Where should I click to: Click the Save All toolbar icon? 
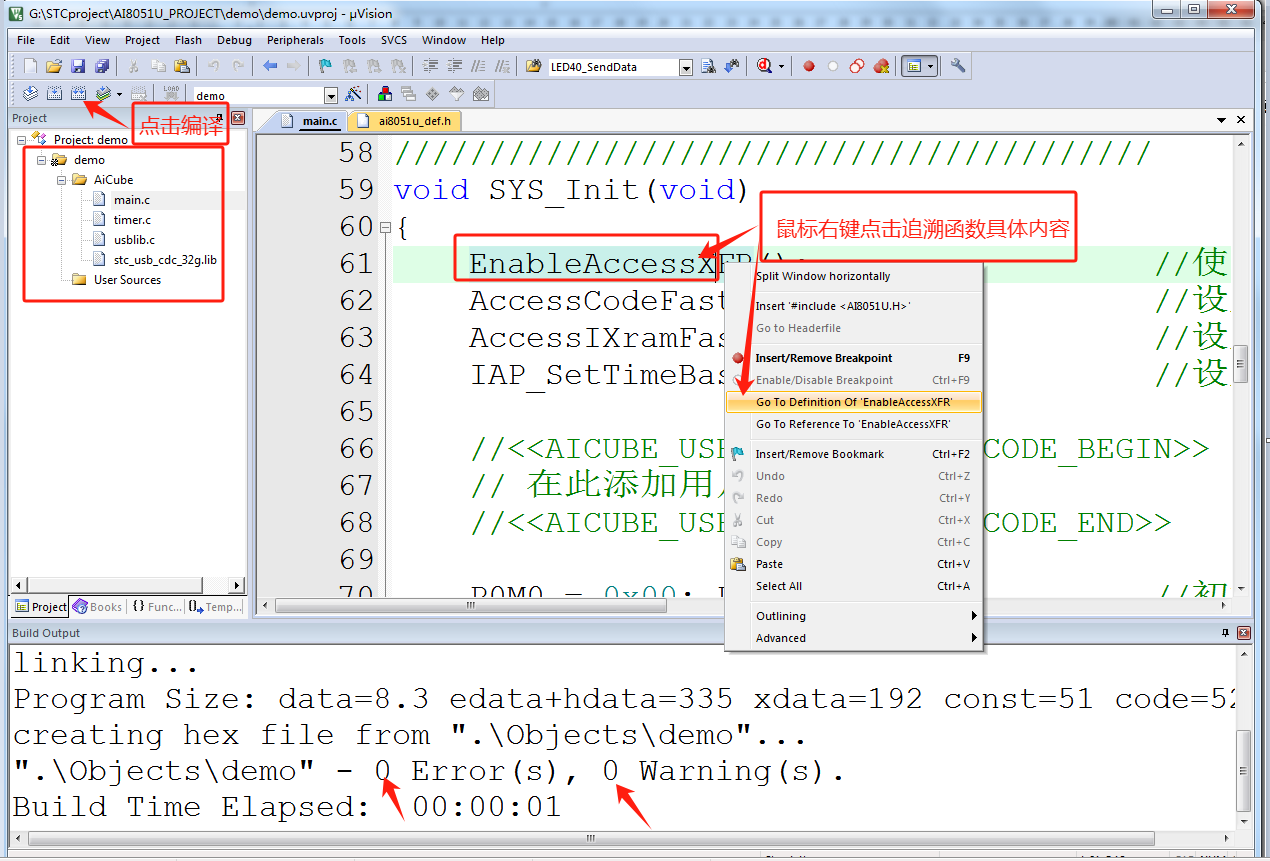coord(102,66)
